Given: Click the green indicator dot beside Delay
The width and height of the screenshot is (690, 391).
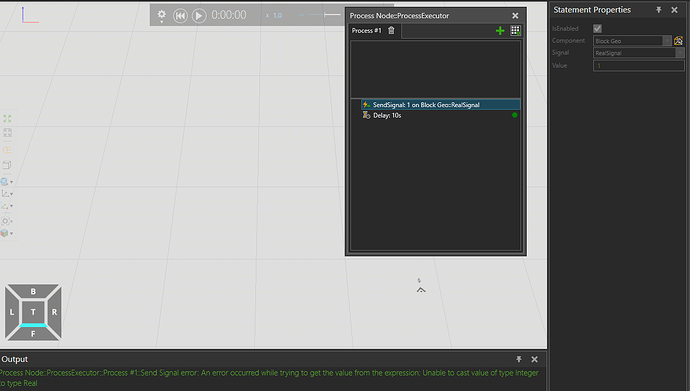Looking at the screenshot, I should click(x=514, y=115).
